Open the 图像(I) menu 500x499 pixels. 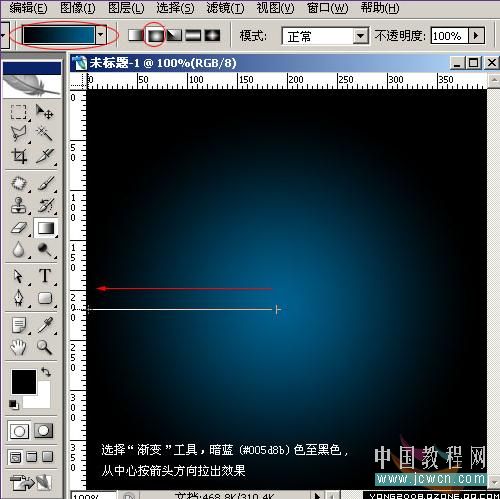77,8
